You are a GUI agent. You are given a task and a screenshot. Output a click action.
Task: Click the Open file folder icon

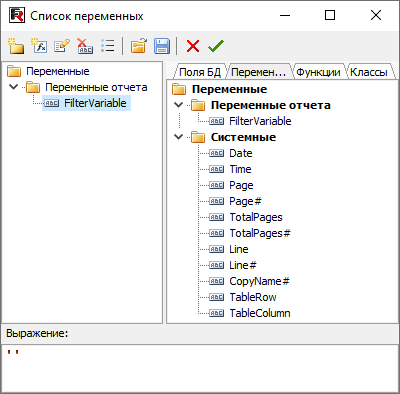[139, 46]
